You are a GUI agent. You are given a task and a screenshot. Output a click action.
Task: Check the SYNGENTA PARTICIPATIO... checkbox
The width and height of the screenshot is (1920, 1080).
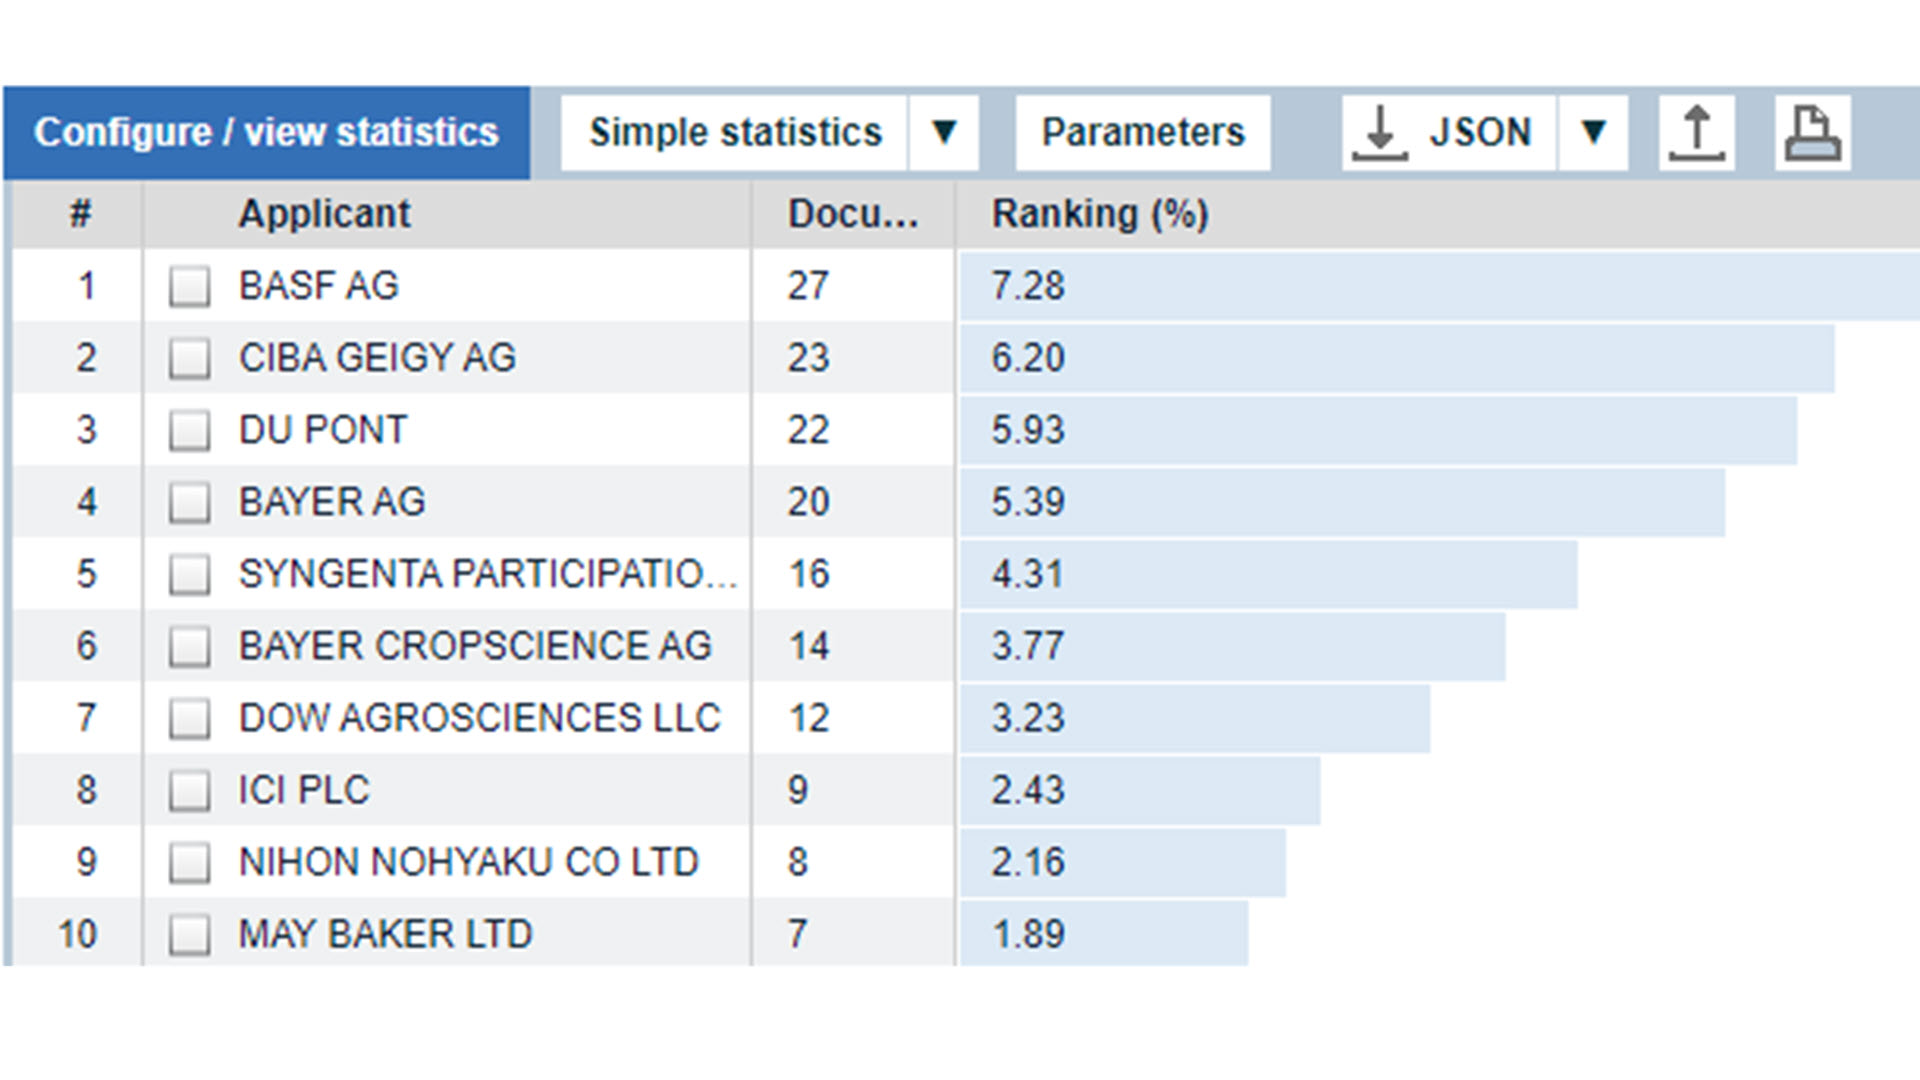click(190, 574)
